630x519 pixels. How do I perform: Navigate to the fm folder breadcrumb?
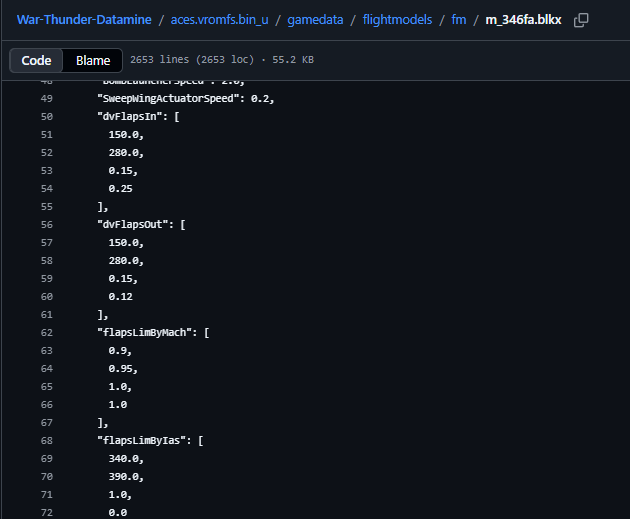(459, 20)
